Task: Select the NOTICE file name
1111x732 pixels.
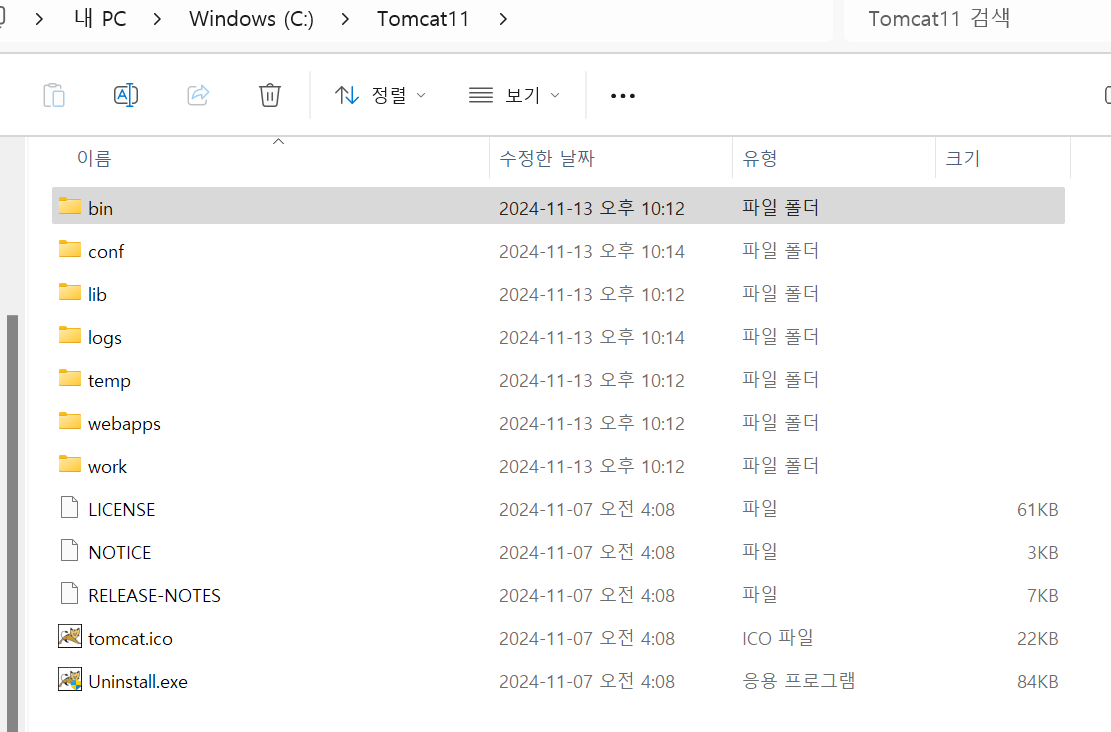Action: pyautogui.click(x=120, y=553)
